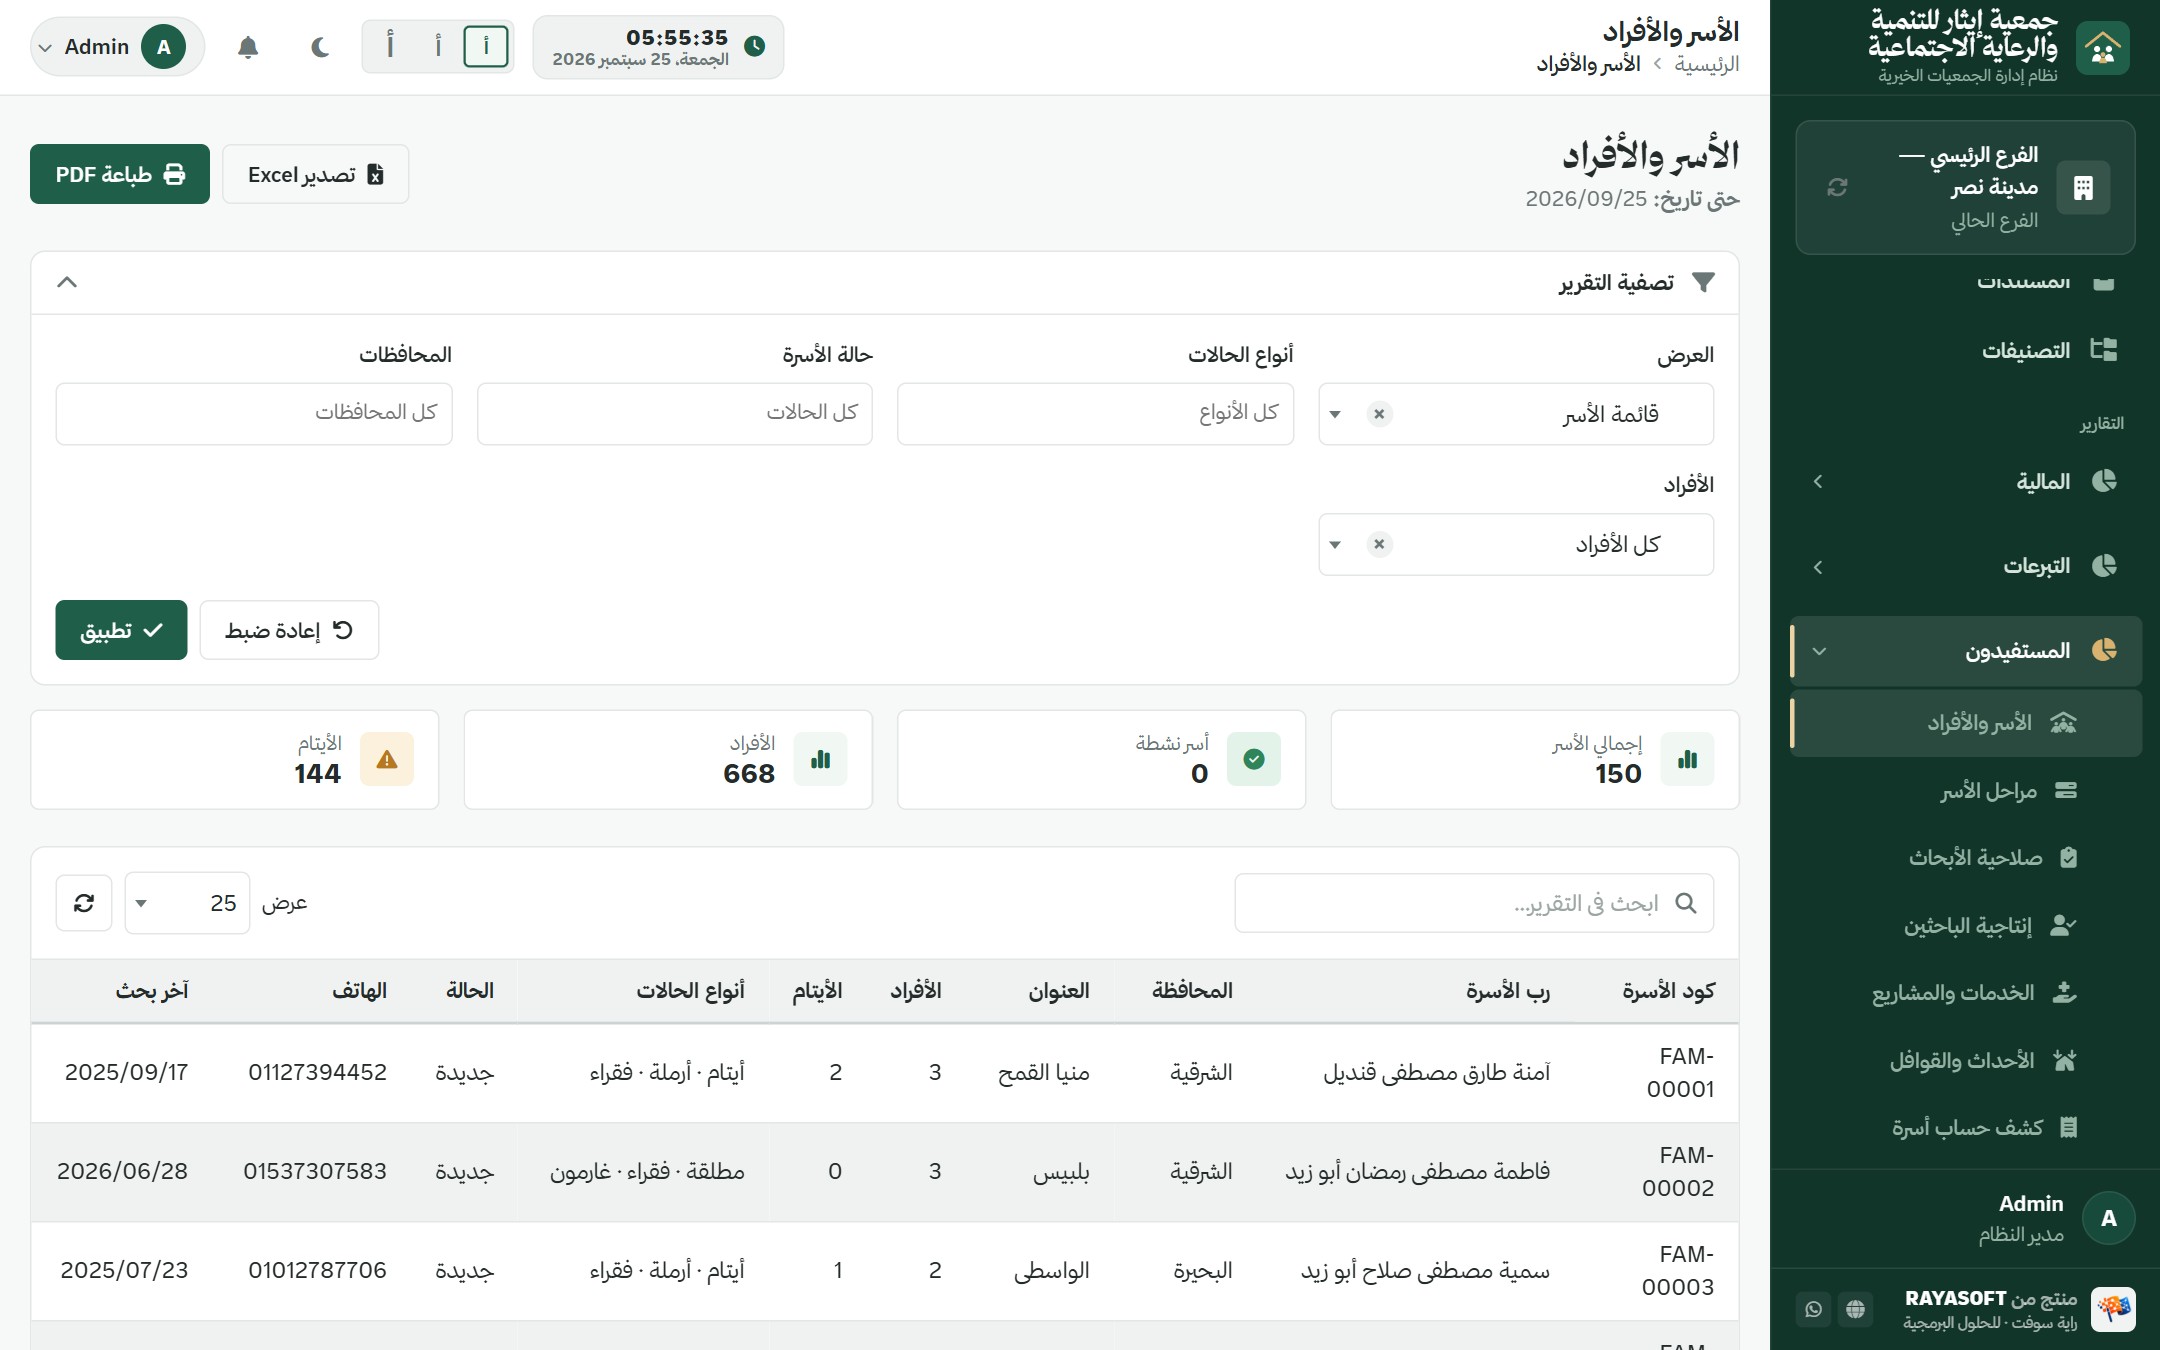Screen dimensions: 2160x1350
Task: Click the أنواع الحالات filter field
Action: (x=1095, y=413)
